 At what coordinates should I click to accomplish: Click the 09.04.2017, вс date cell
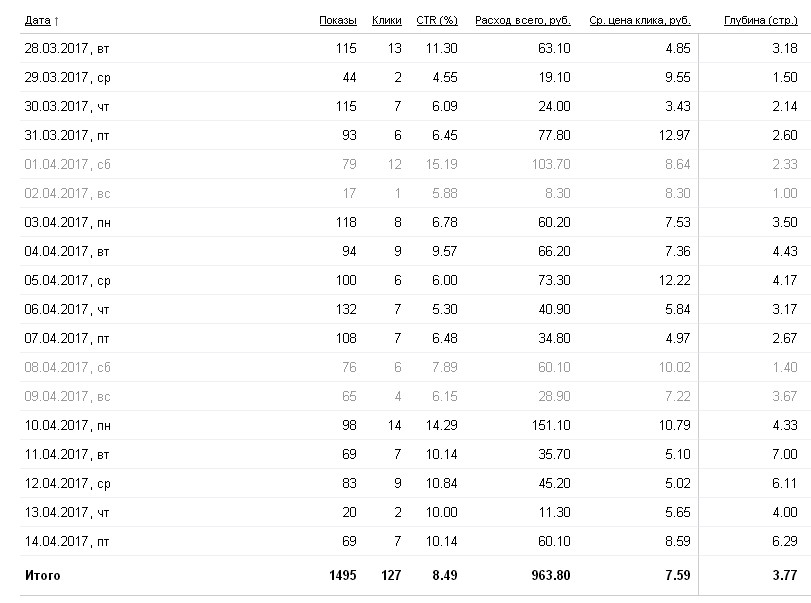click(x=65, y=396)
